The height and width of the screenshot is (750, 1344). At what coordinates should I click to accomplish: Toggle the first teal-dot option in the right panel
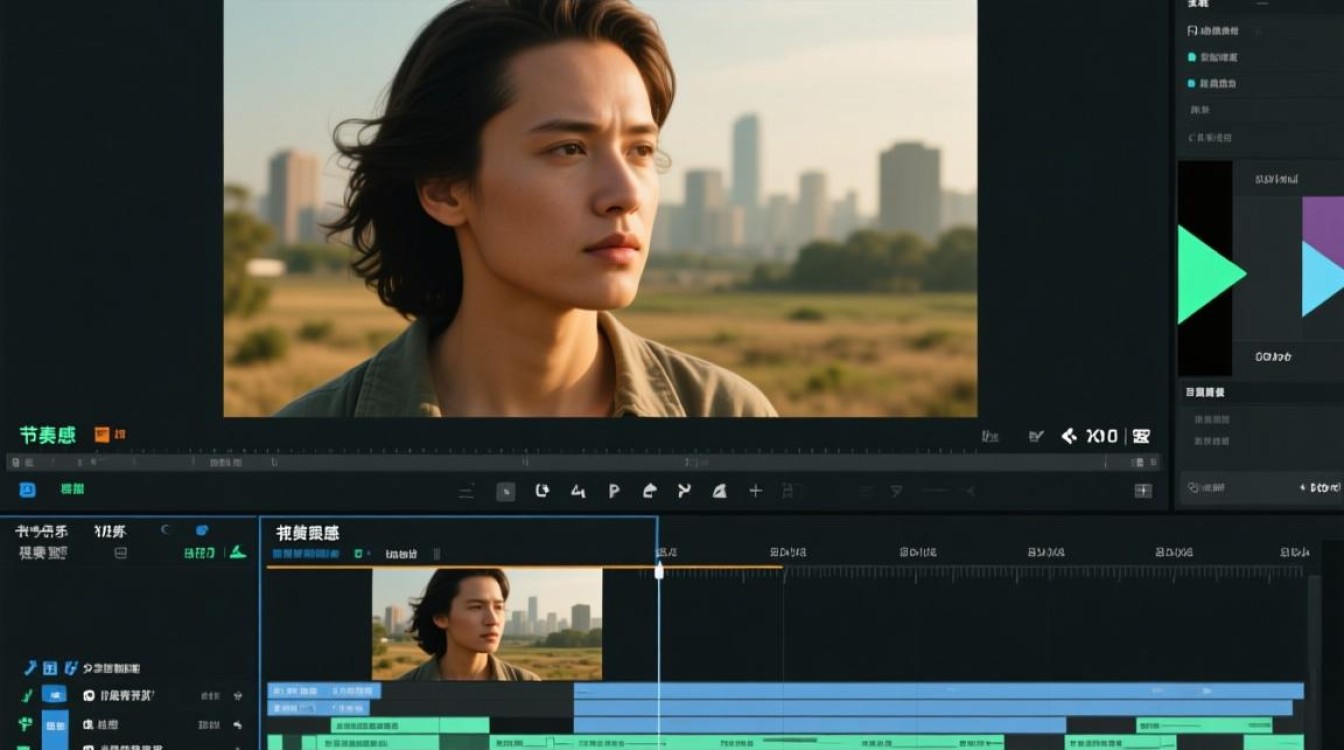(1191, 58)
